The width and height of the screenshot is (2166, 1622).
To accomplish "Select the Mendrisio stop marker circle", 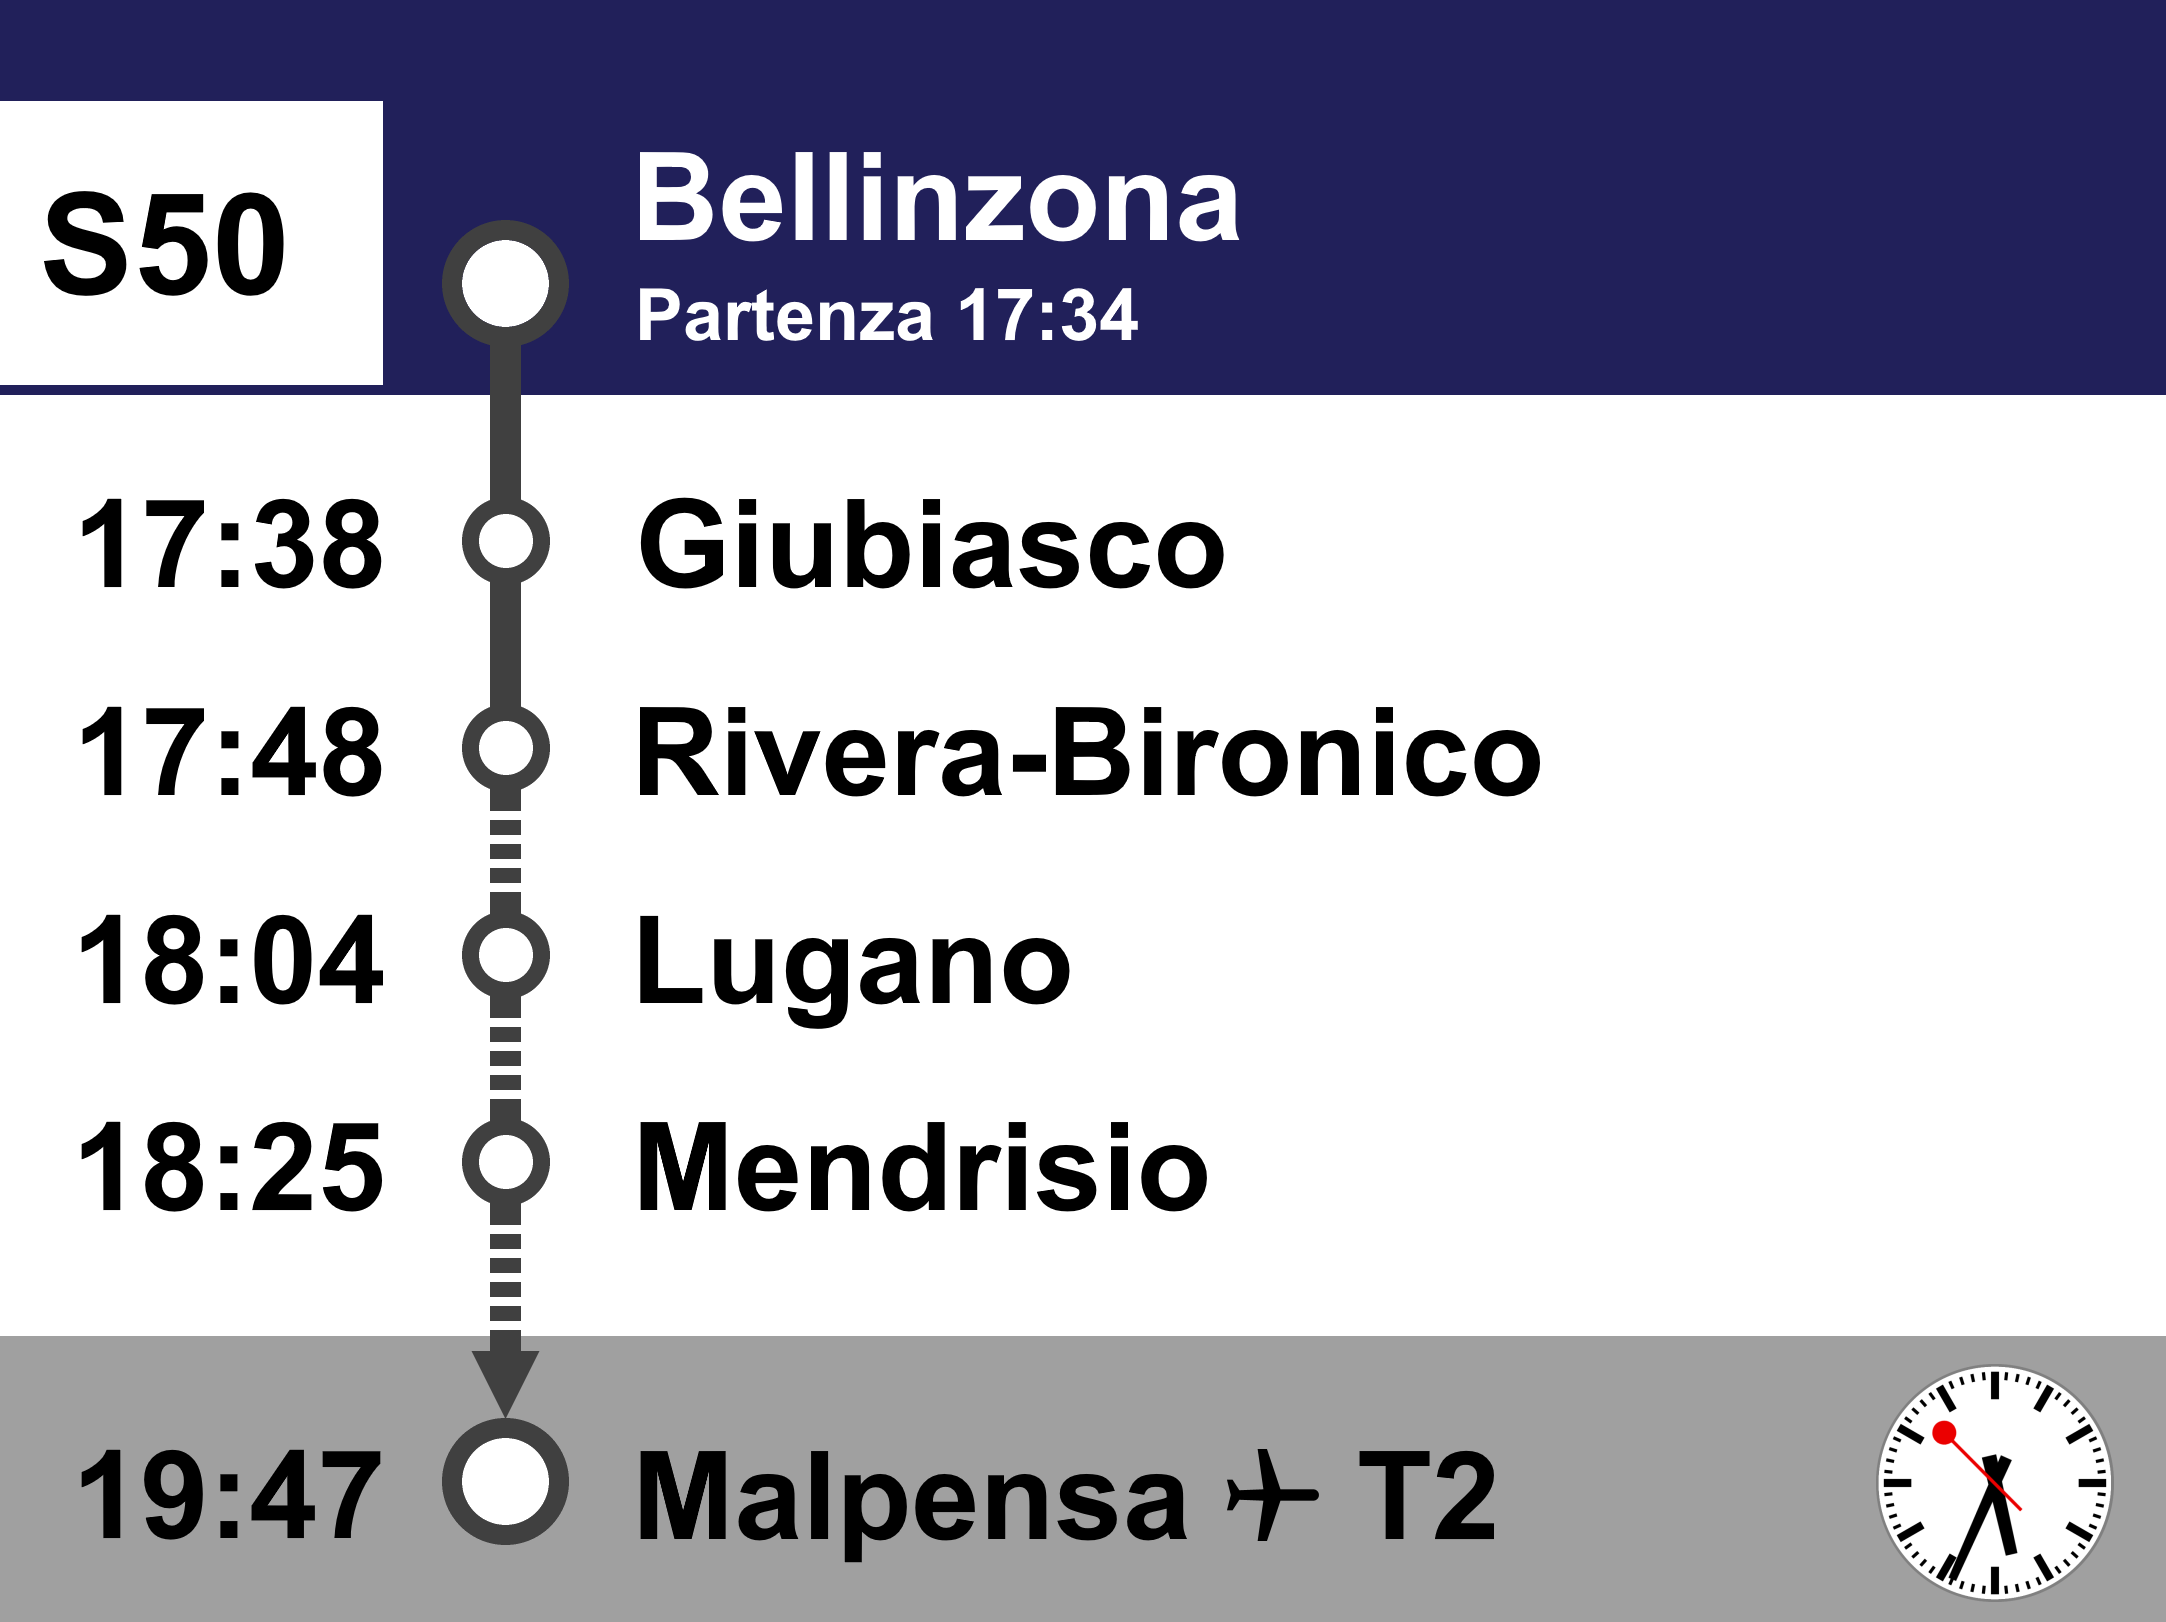I will (505, 1162).
